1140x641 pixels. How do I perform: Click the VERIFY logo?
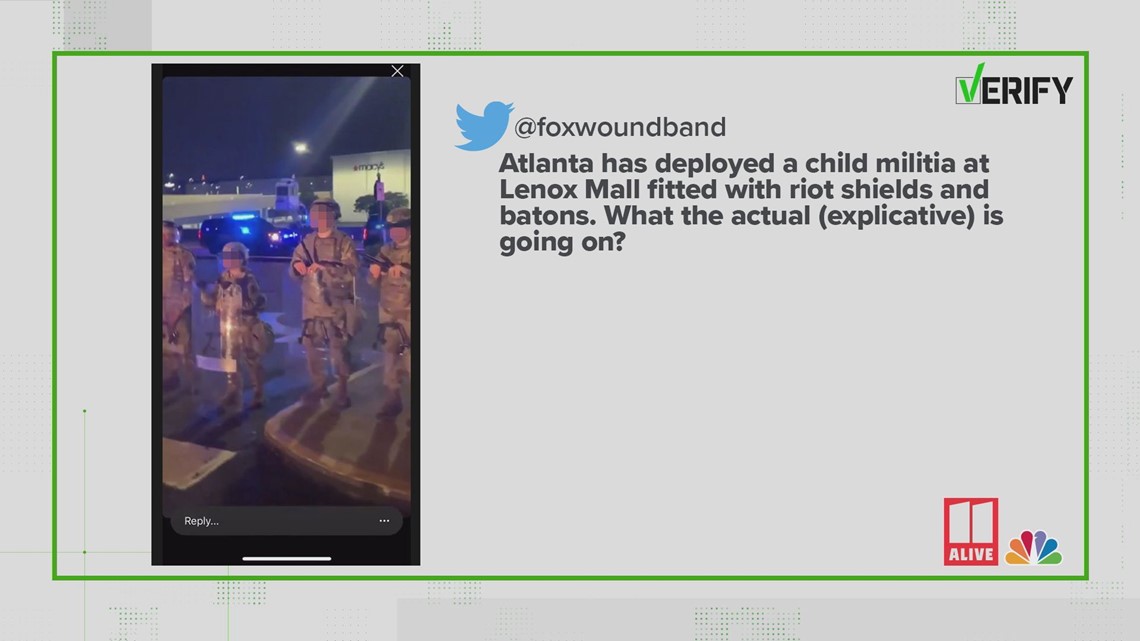coord(1013,84)
